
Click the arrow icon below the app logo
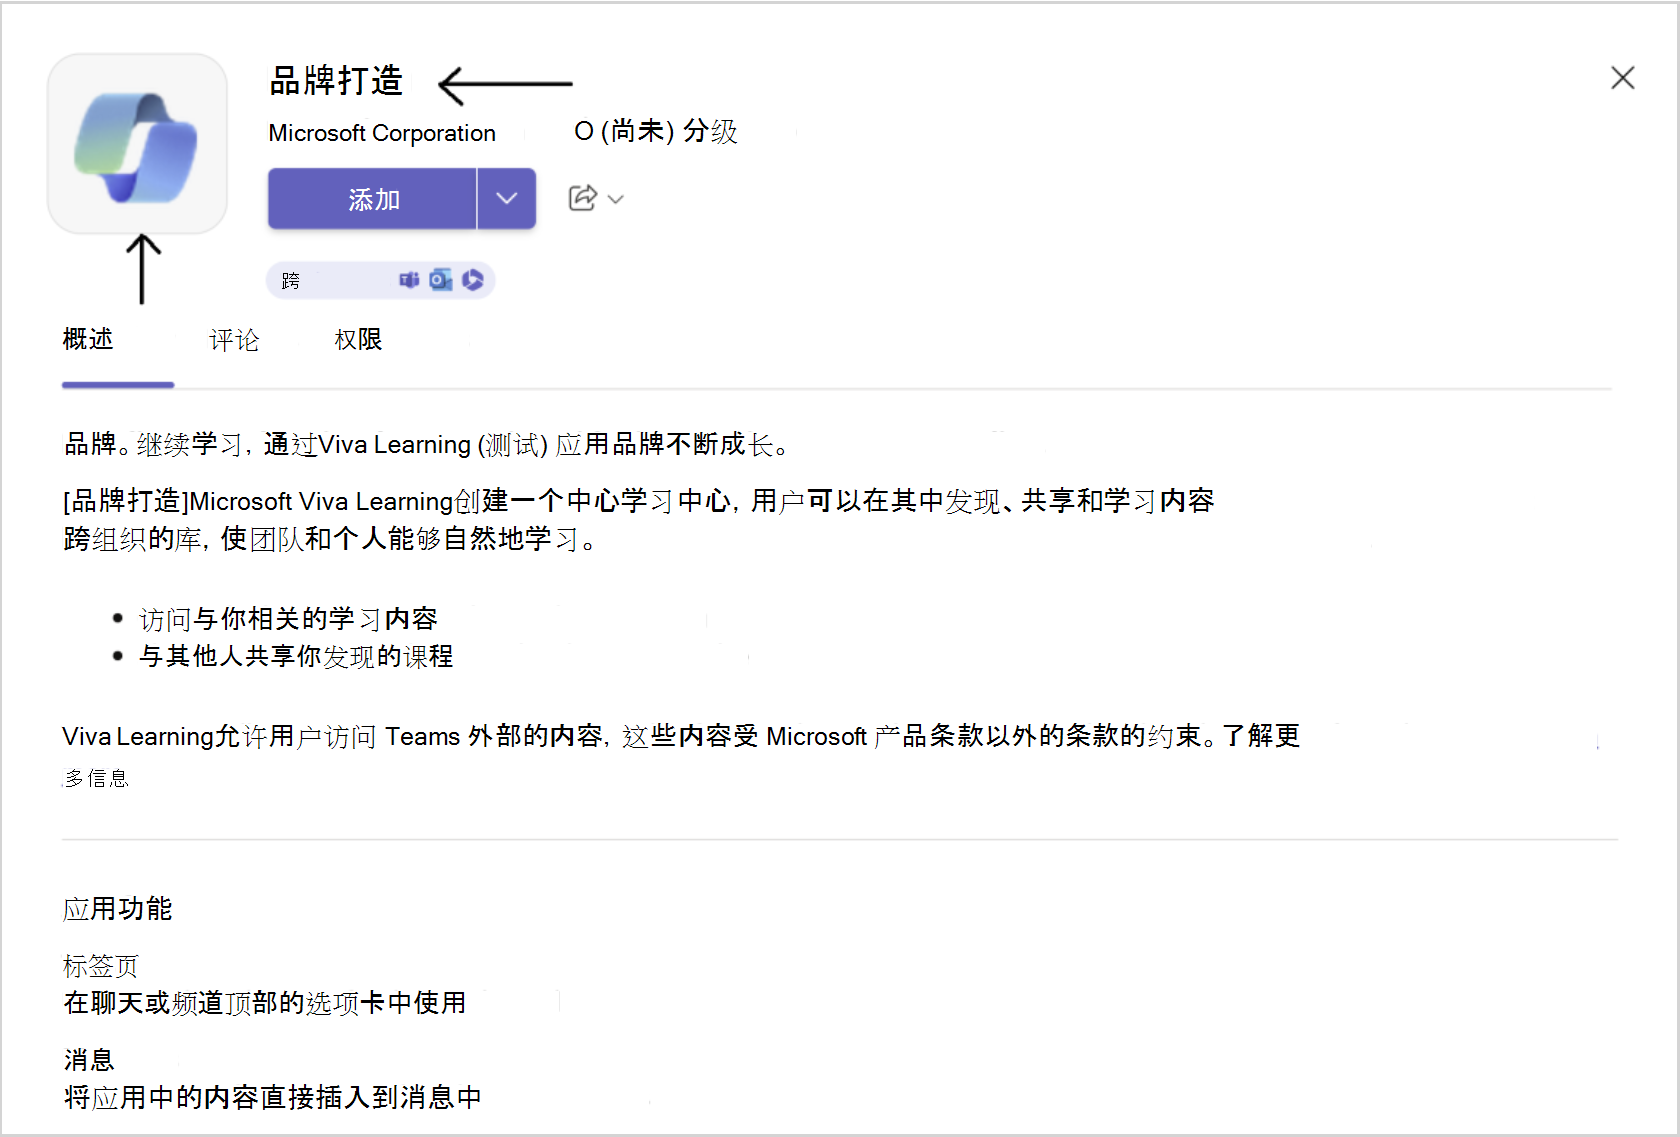pyautogui.click(x=141, y=268)
